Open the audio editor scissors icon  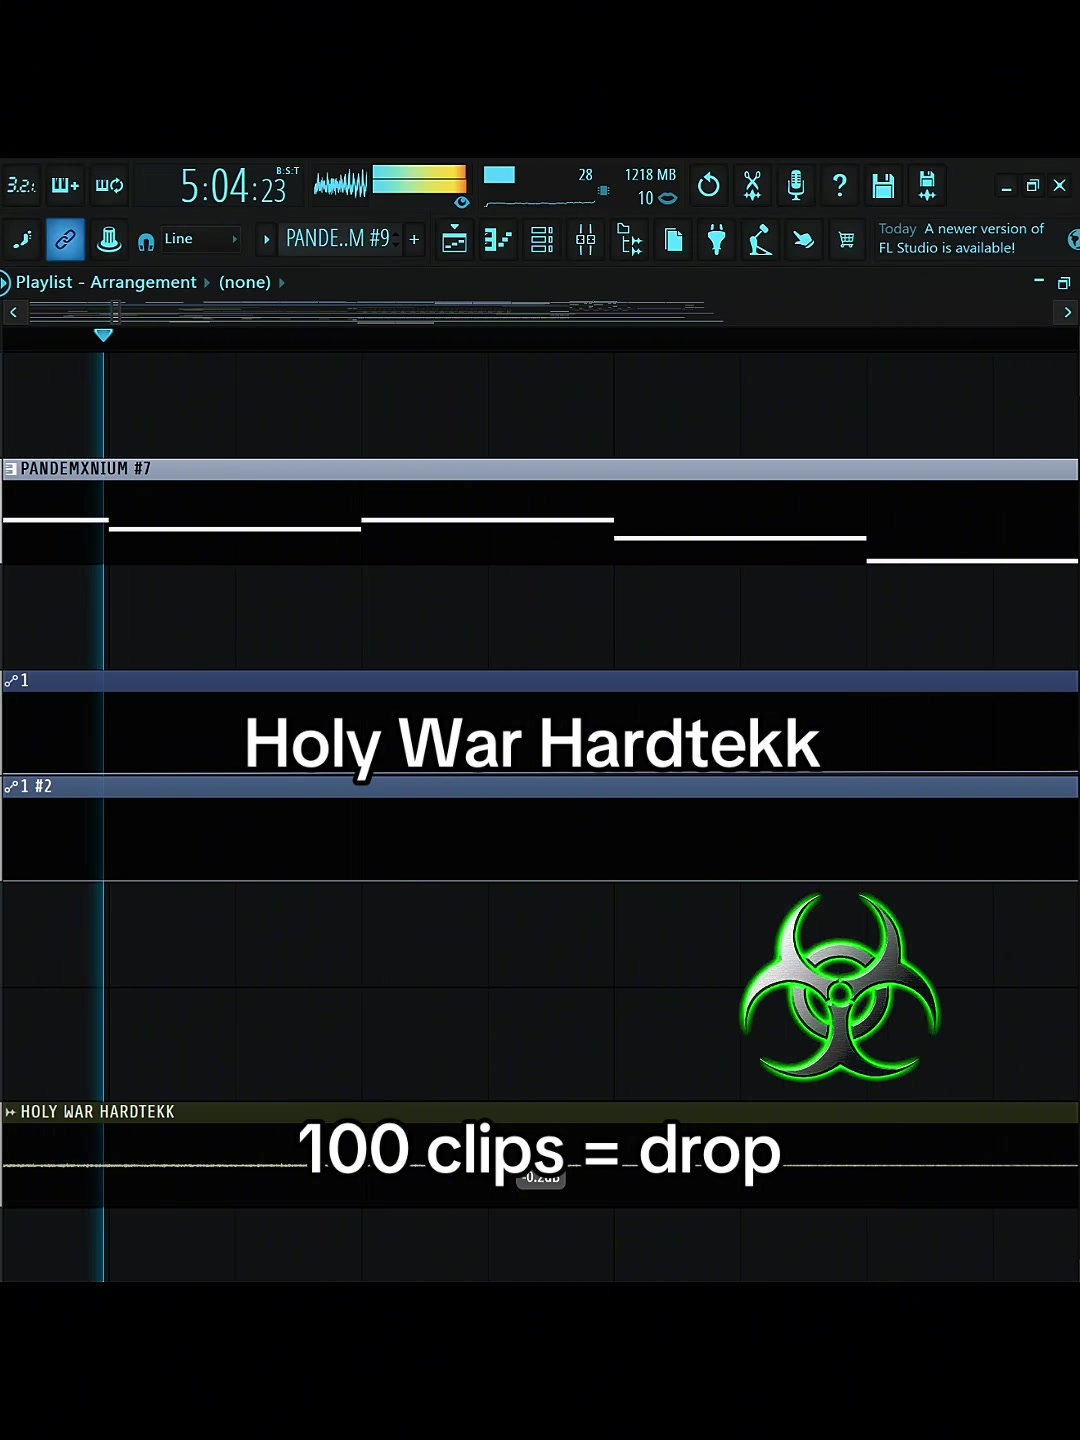tap(752, 186)
